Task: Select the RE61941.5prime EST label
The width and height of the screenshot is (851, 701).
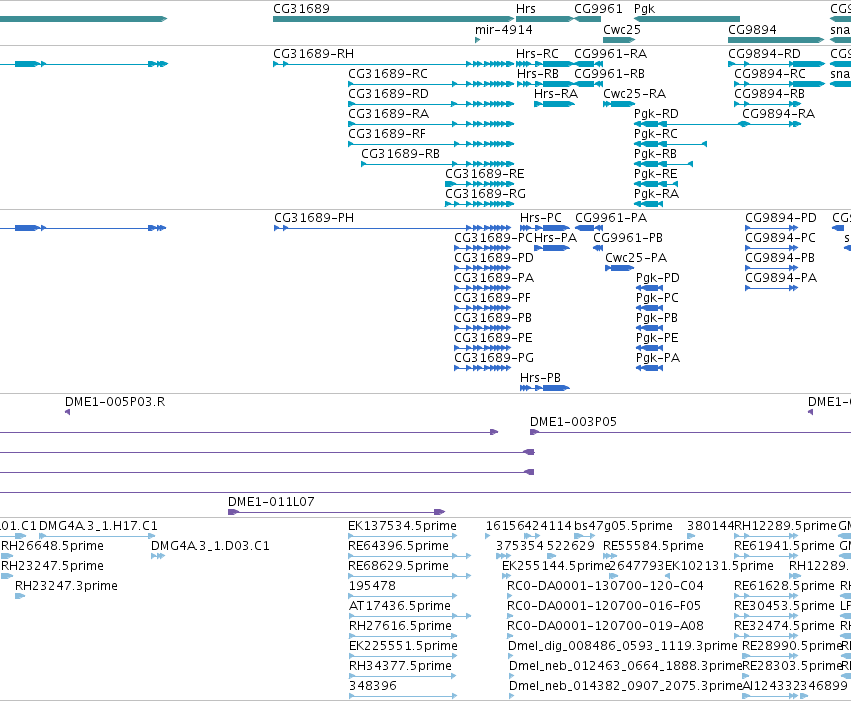Action: [784, 546]
